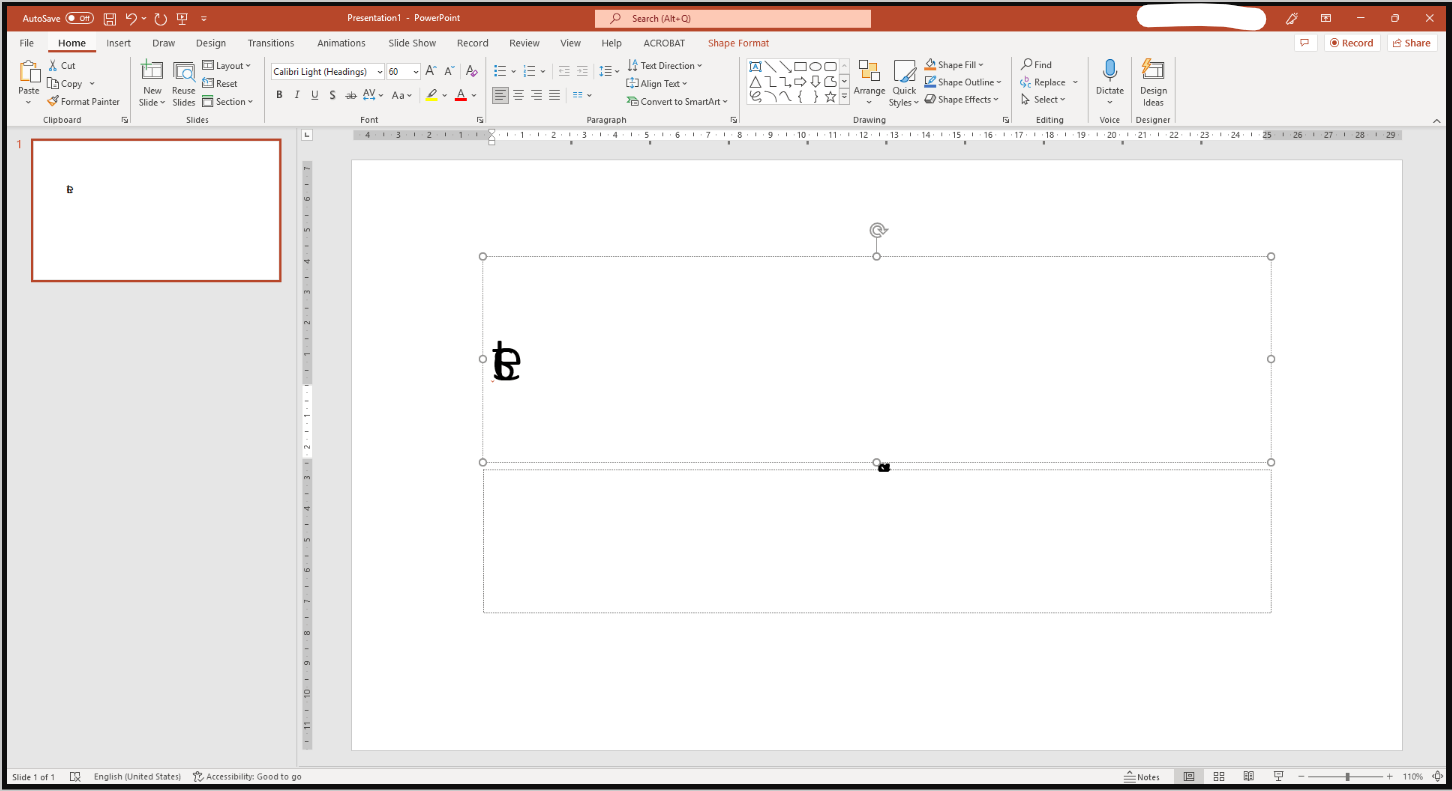Open the Text Highlight Color tool
The height and width of the screenshot is (791, 1452).
point(430,95)
